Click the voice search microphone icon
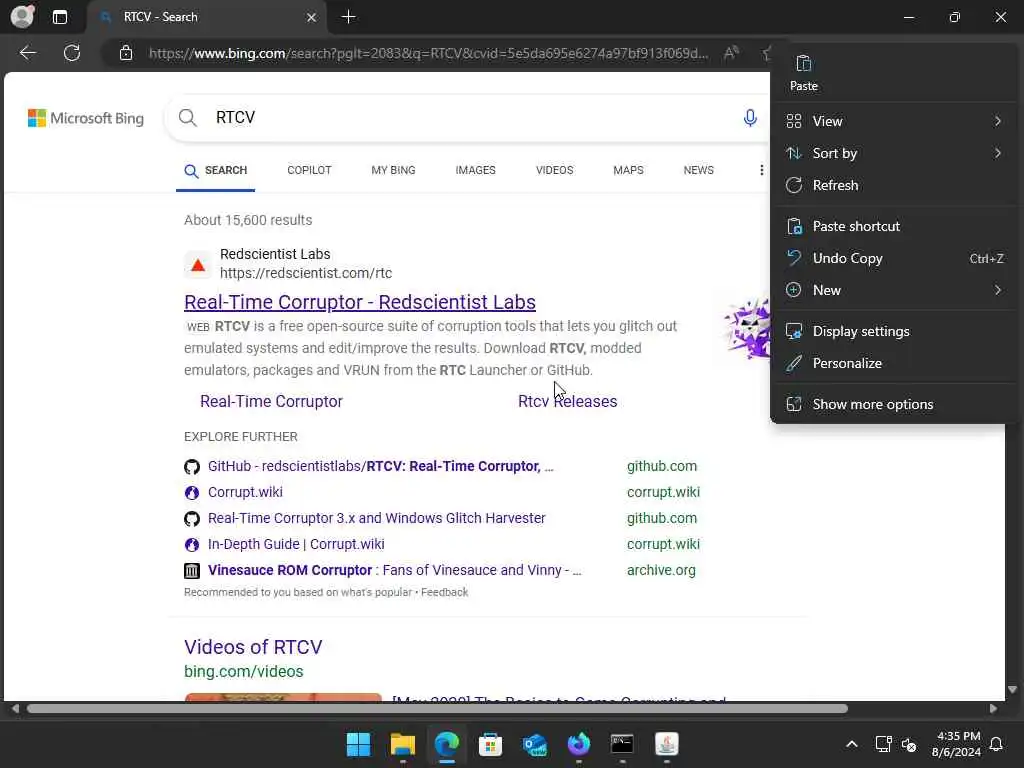This screenshot has width=1024, height=768. pos(750,118)
